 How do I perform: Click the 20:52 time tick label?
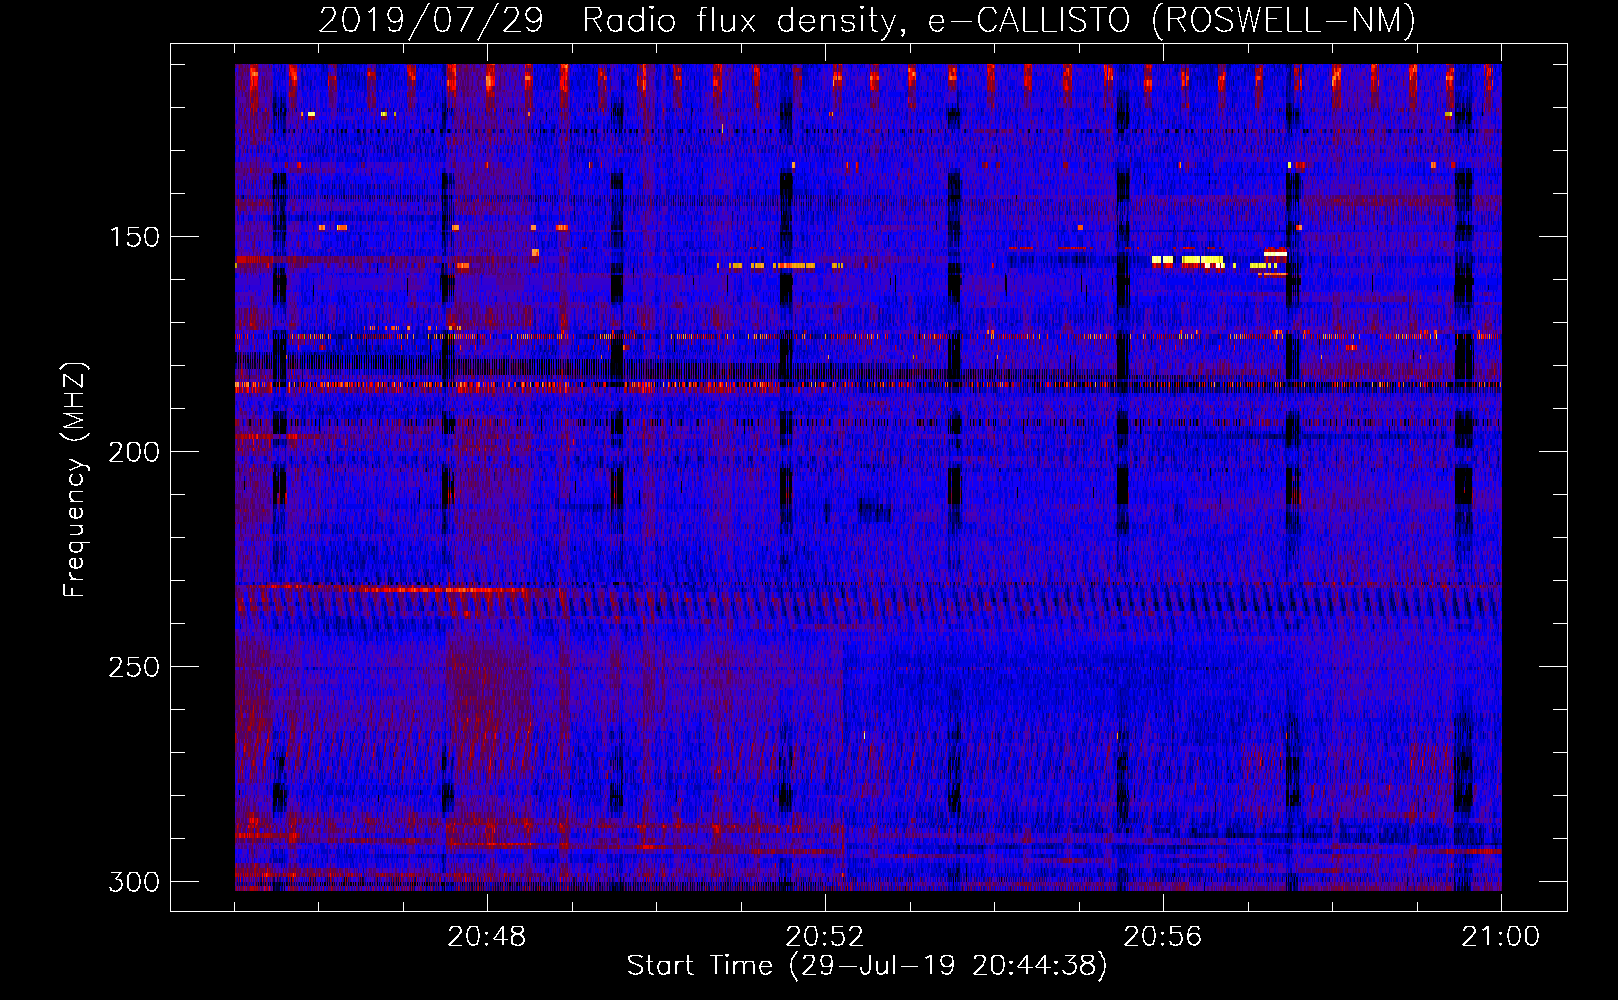825,937
